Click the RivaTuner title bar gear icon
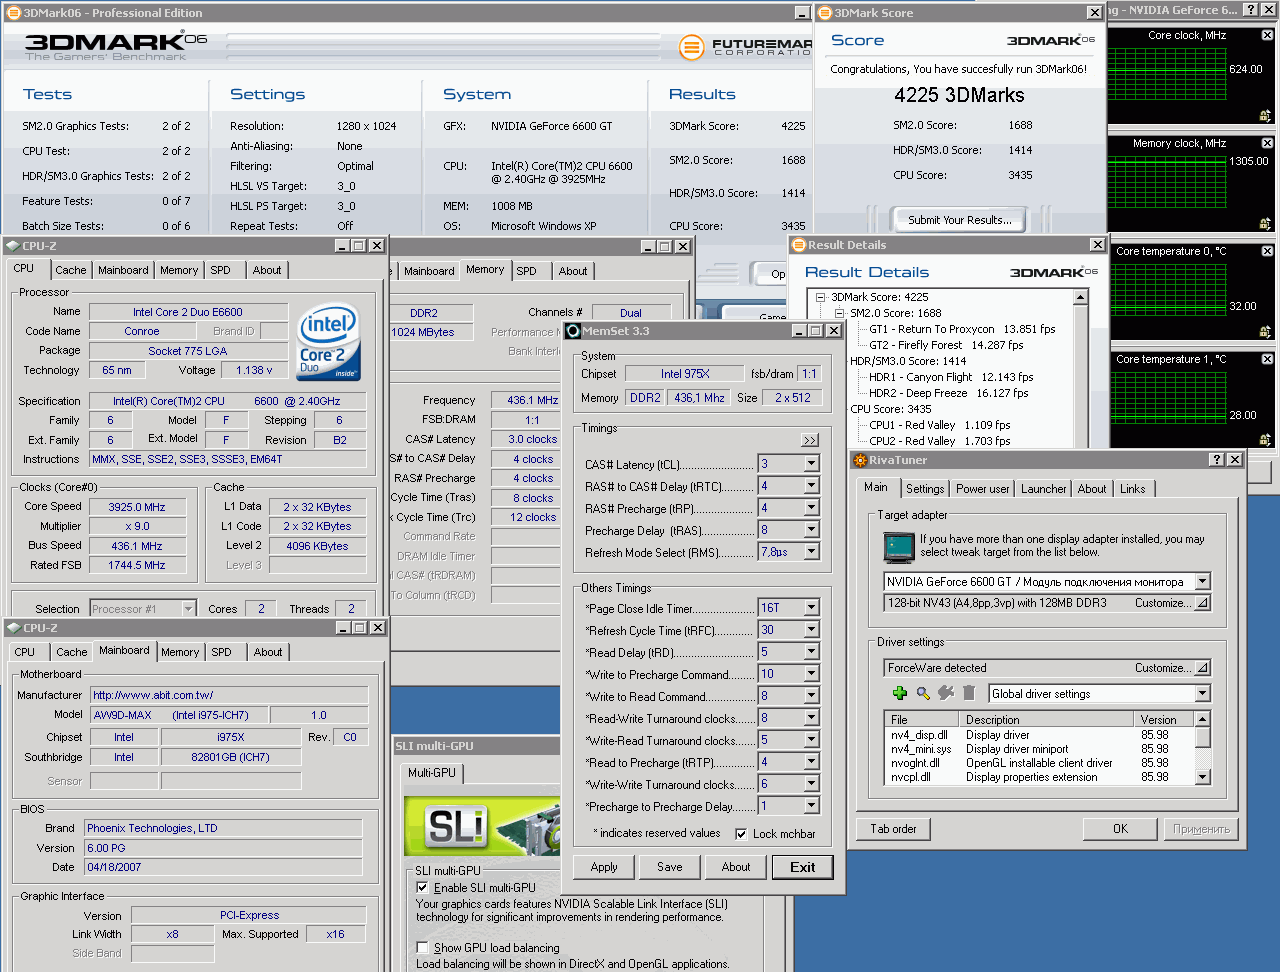 click(x=859, y=460)
